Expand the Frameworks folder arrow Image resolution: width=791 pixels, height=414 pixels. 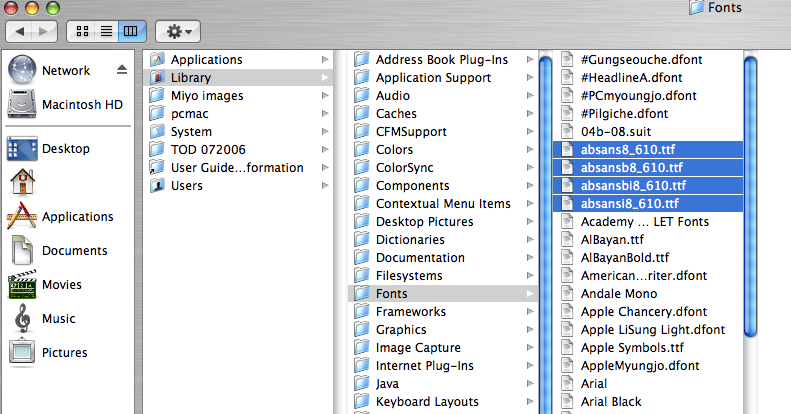point(530,312)
